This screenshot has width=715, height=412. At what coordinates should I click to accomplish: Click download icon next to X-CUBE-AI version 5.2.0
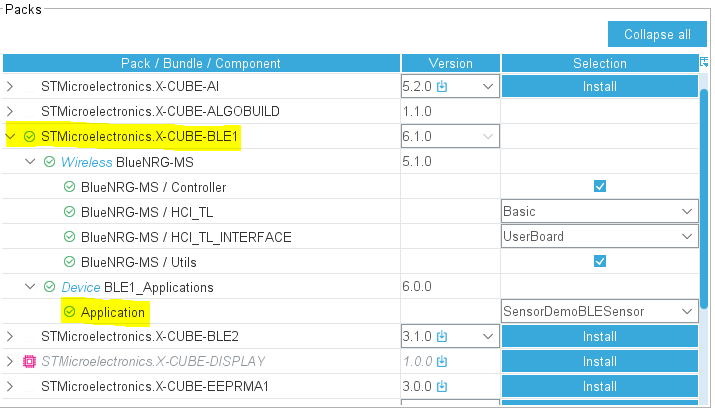pos(442,86)
